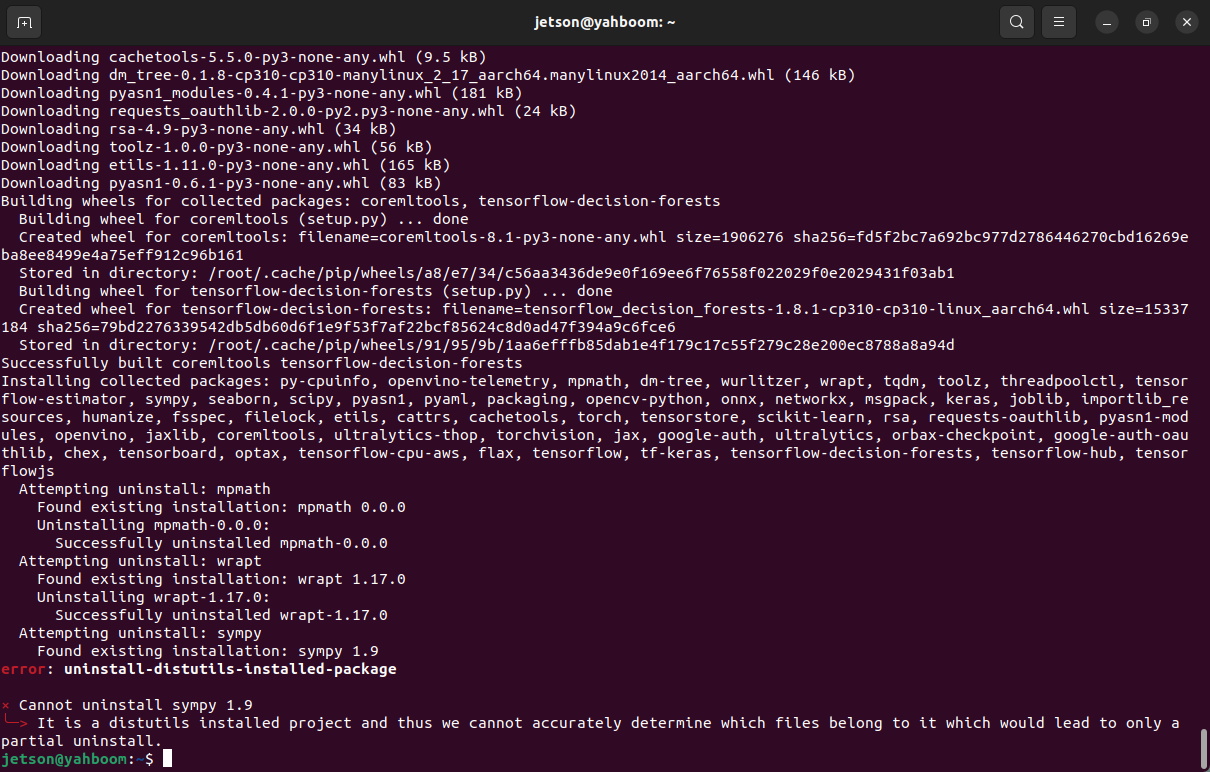Open the terminal search icon

tap(1017, 22)
